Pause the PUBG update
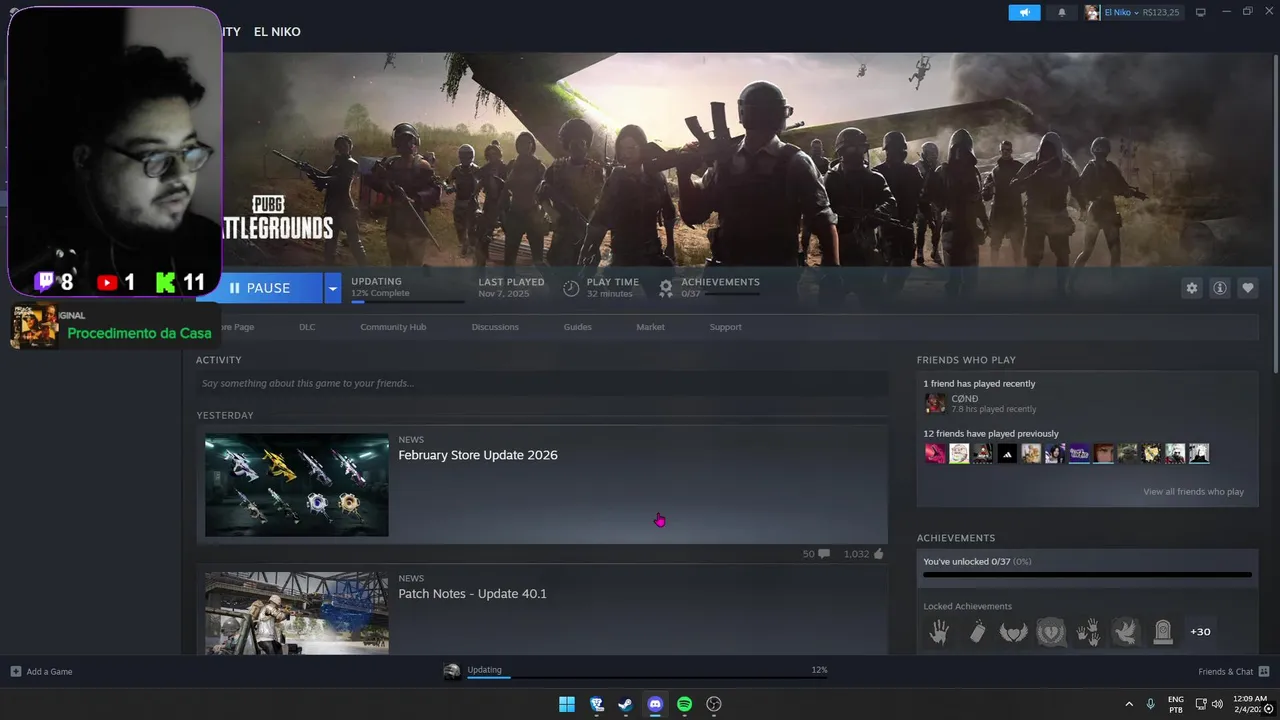Image resolution: width=1280 pixels, height=720 pixels. (260, 288)
